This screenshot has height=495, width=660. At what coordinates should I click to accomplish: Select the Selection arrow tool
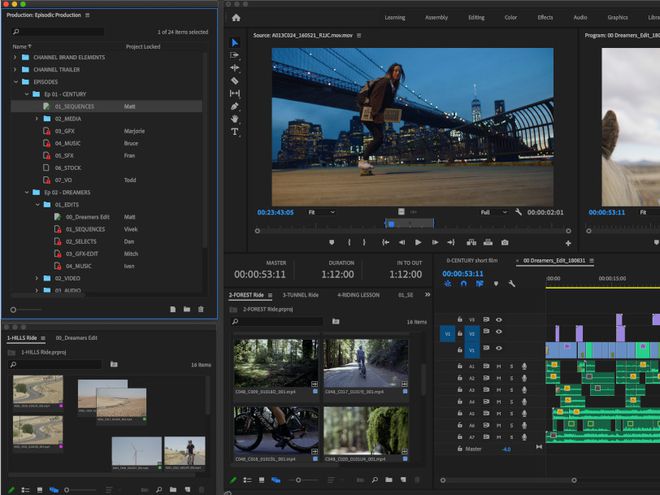click(234, 43)
